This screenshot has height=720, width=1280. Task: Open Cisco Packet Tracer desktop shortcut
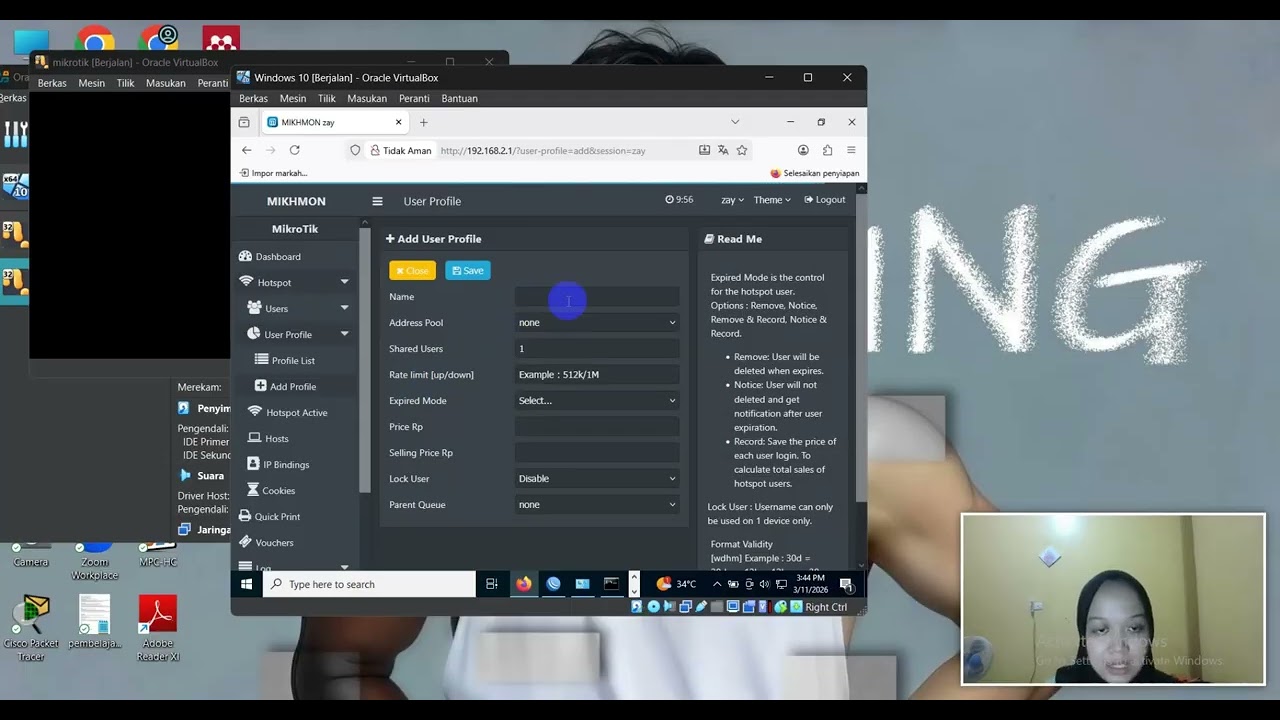tap(31, 628)
